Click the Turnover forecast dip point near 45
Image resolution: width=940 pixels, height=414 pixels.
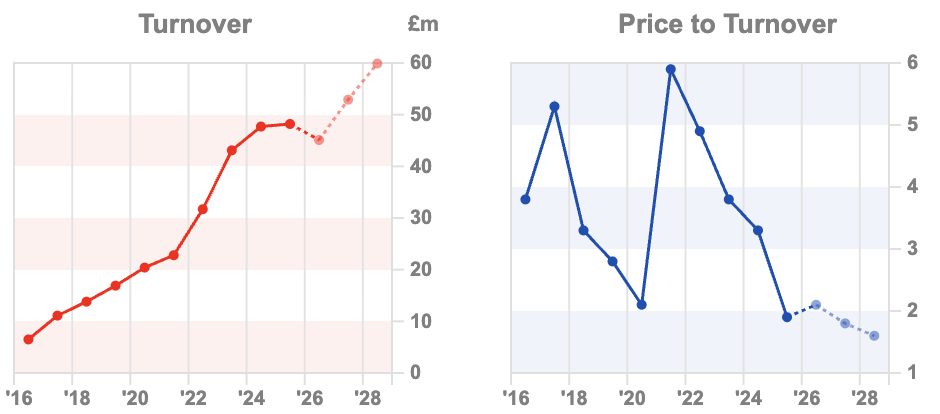pyautogui.click(x=319, y=140)
